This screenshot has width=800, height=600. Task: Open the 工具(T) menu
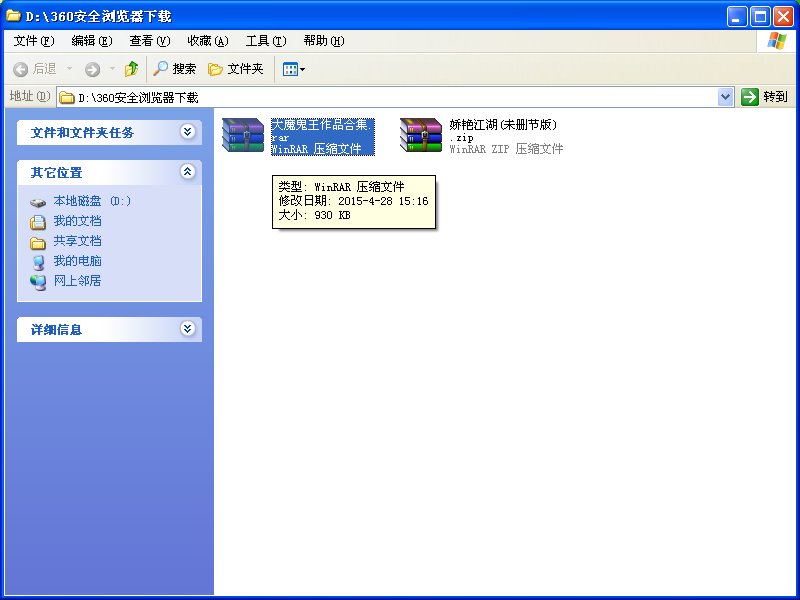click(265, 41)
